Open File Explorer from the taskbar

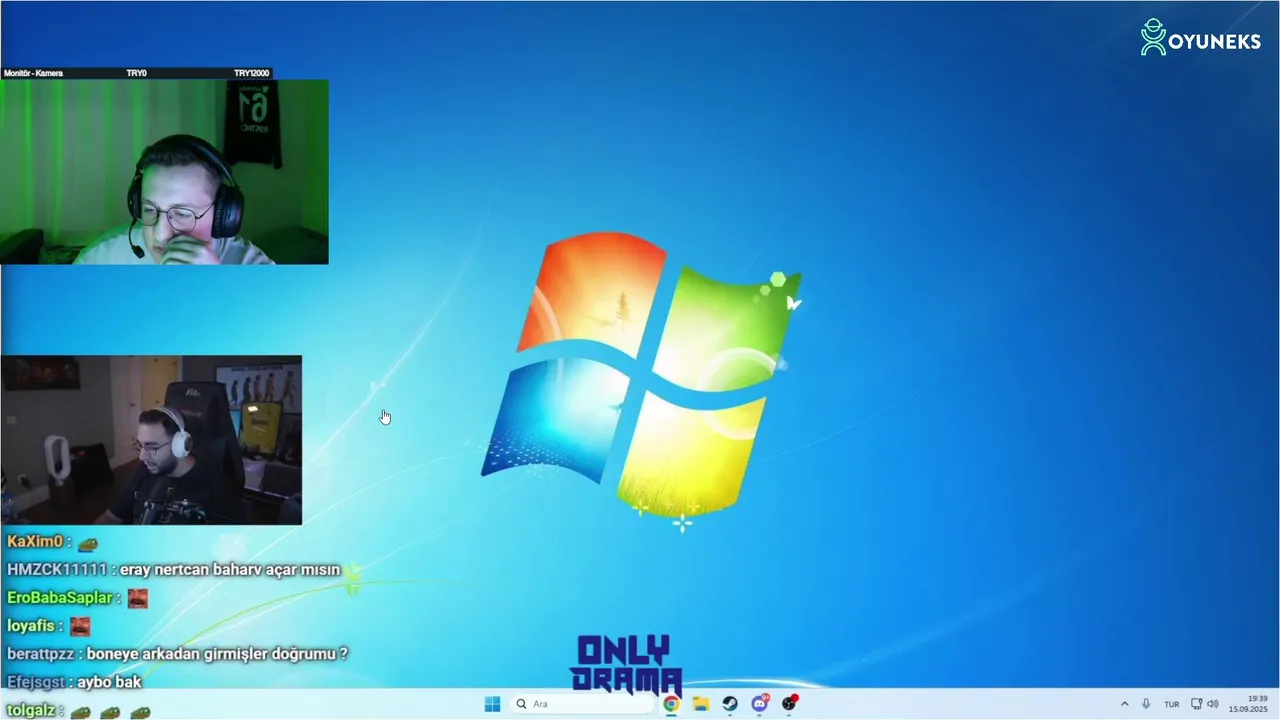point(701,704)
